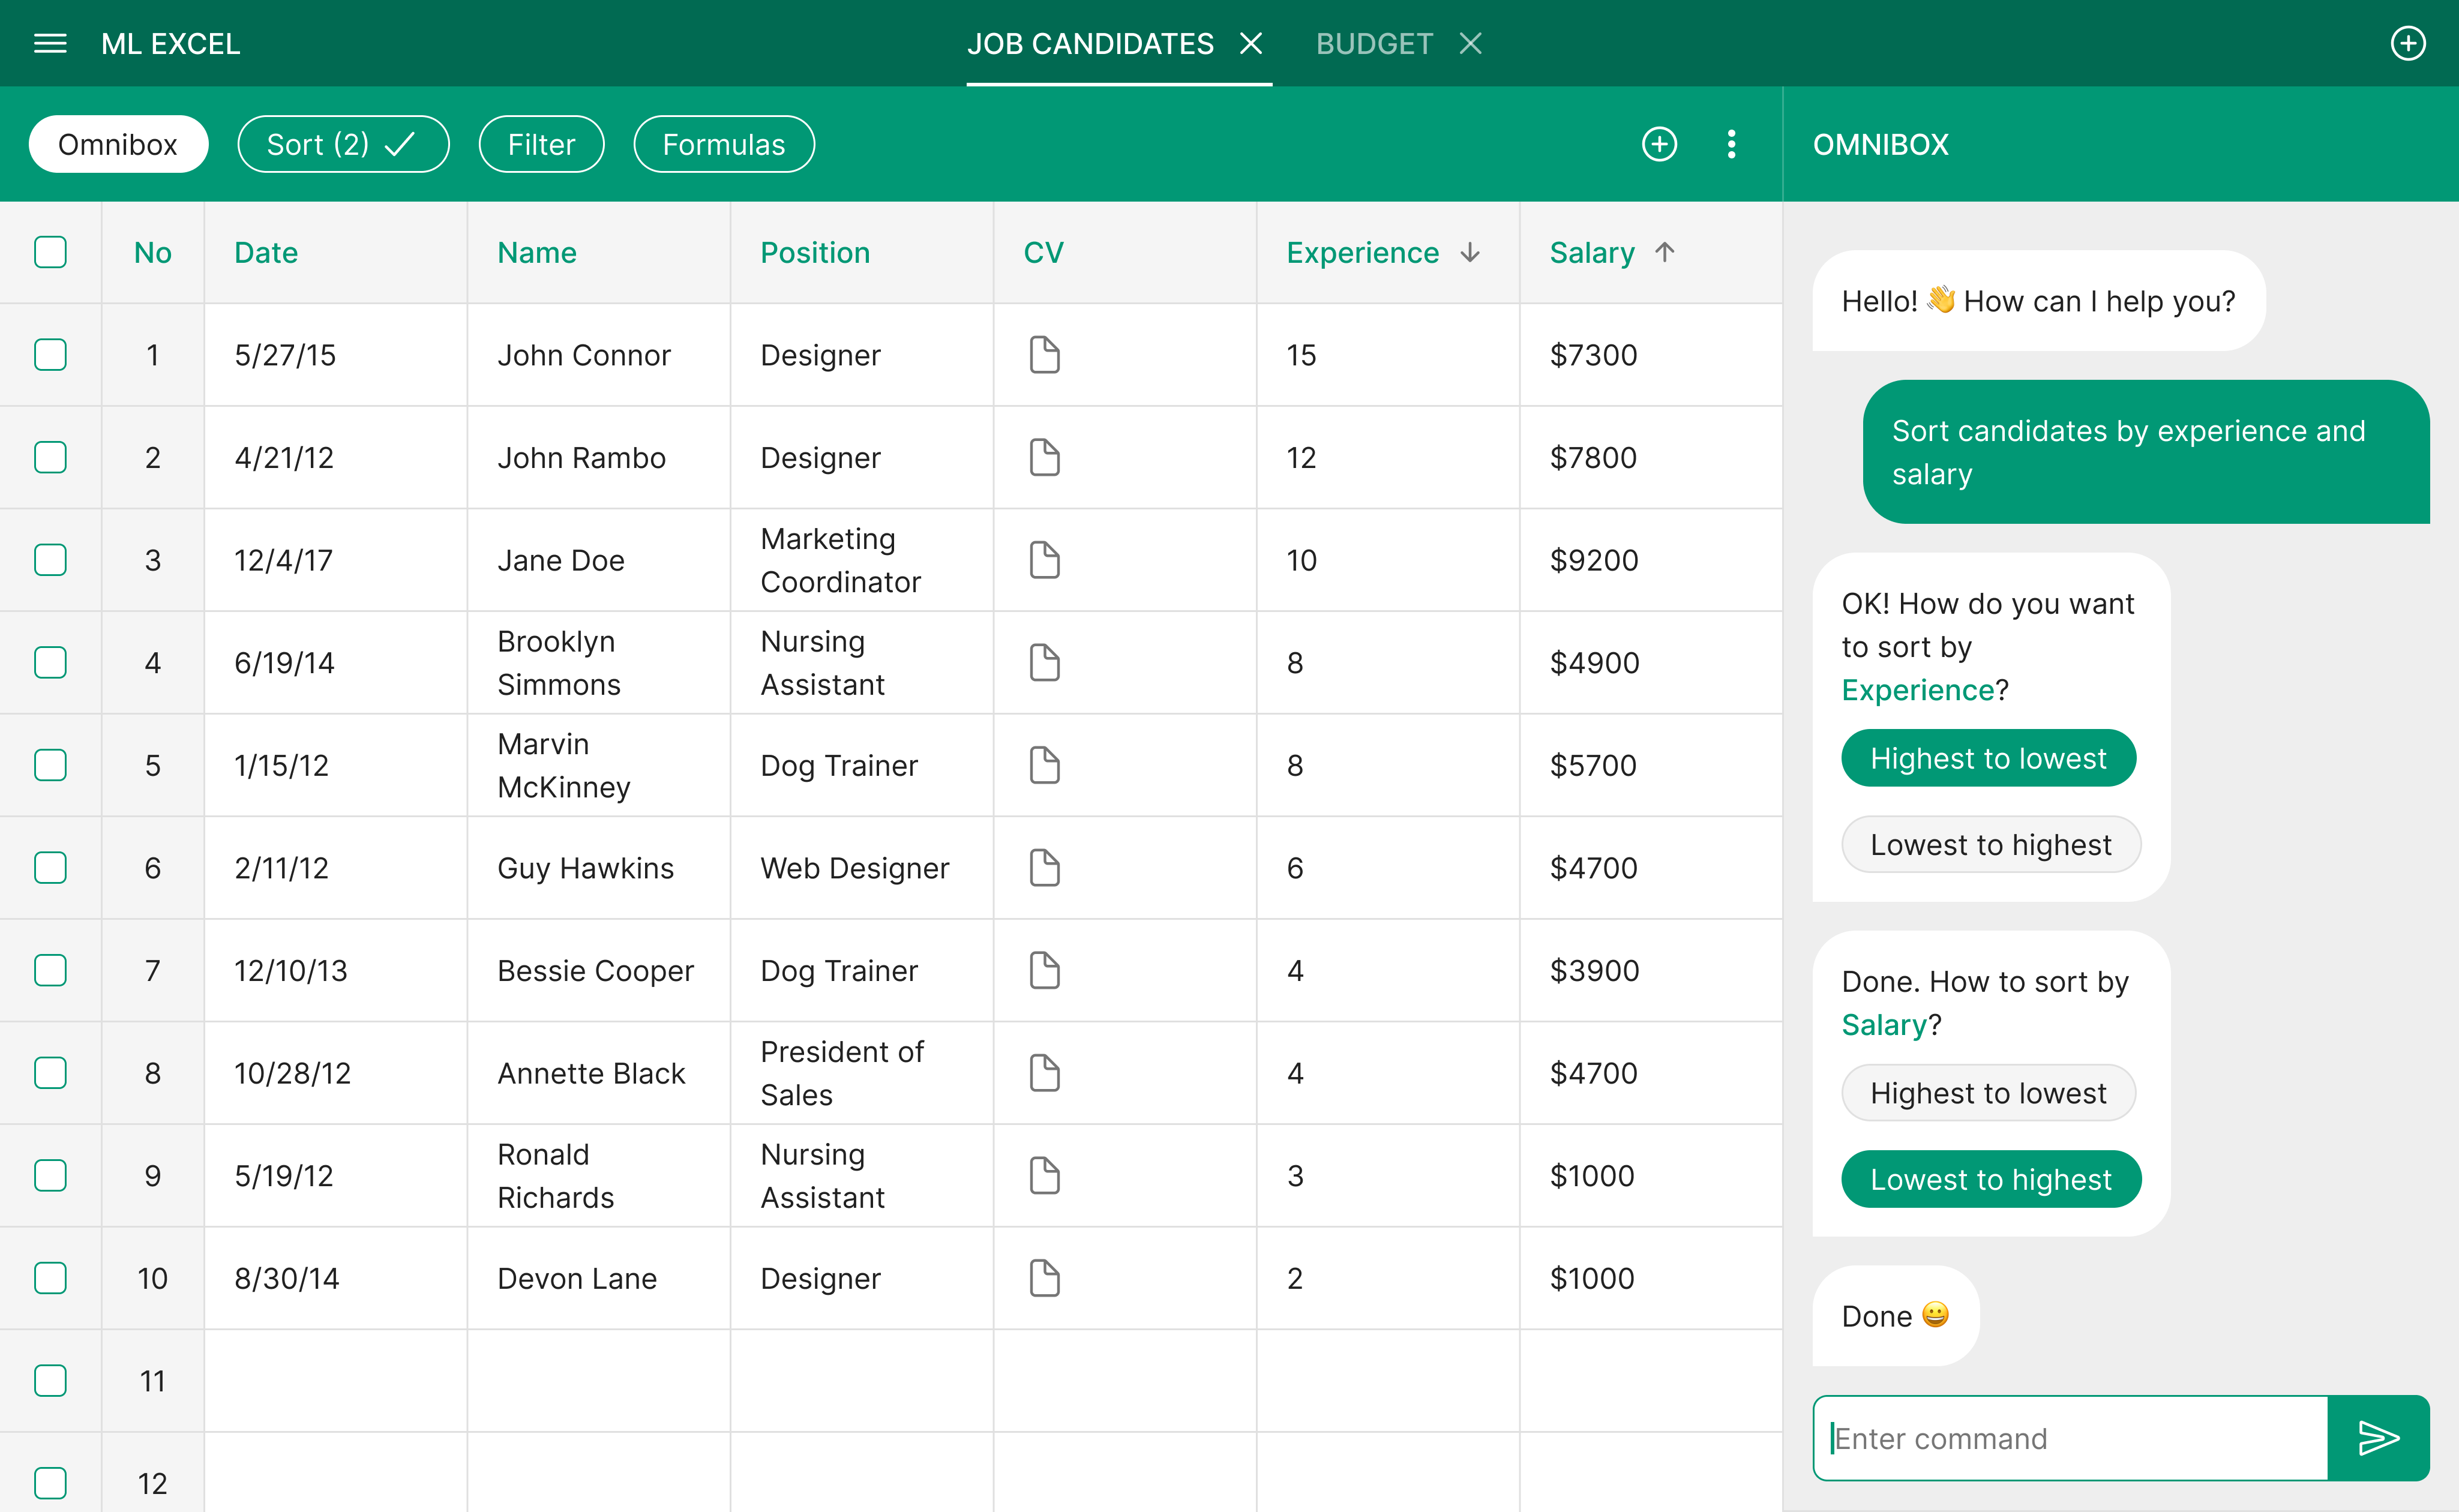Check the row 10 Devon Lane checkbox
Screen dimensions: 2459x1512
pyautogui.click(x=50, y=1278)
